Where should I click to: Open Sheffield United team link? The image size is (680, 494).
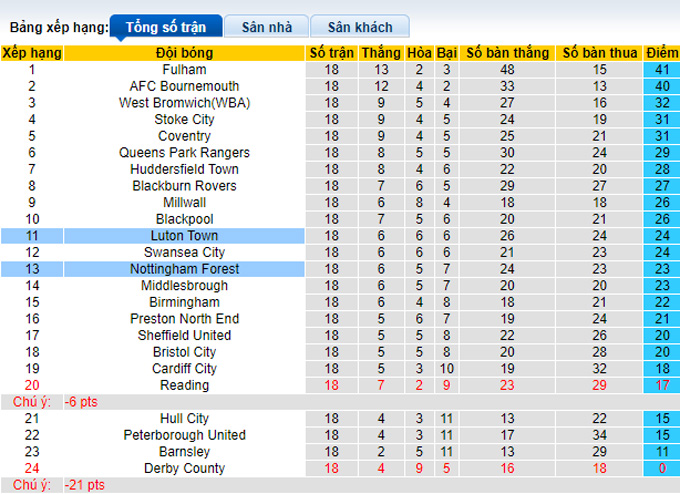tap(183, 335)
